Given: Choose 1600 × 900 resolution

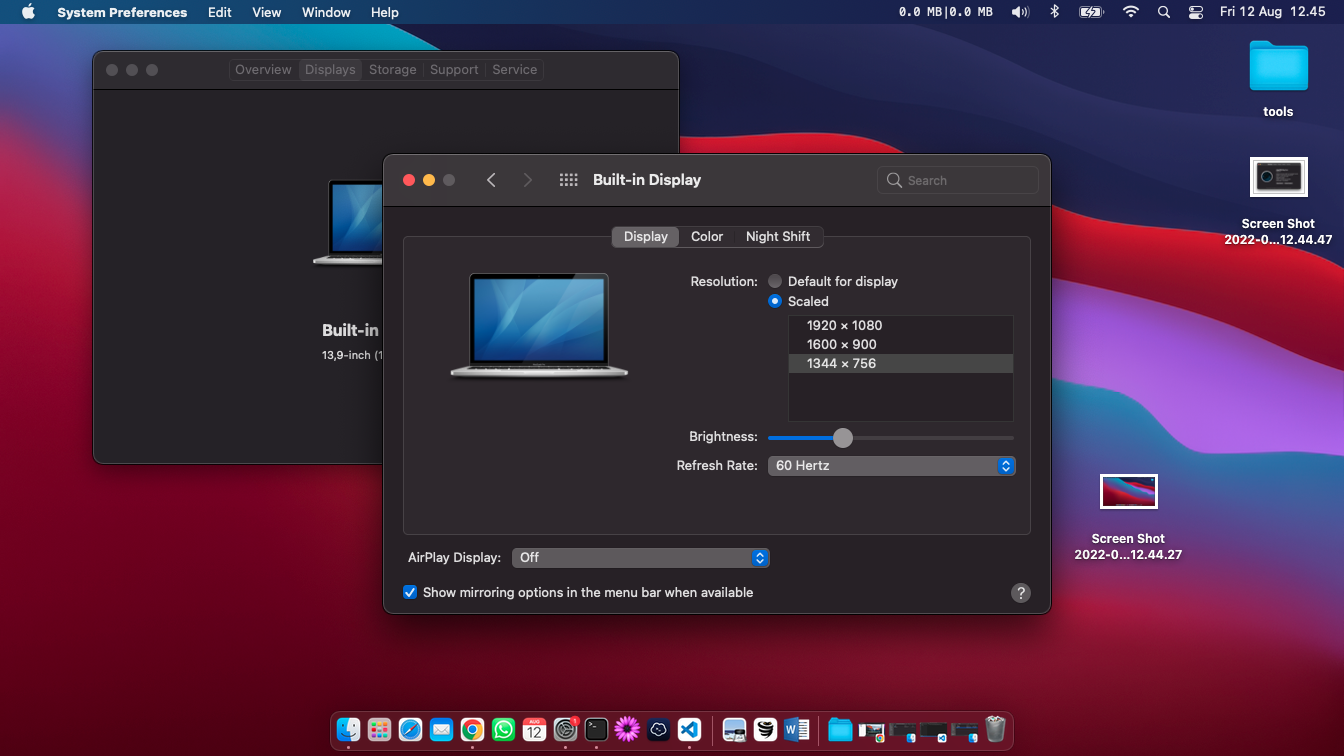Looking at the screenshot, I should coord(901,344).
